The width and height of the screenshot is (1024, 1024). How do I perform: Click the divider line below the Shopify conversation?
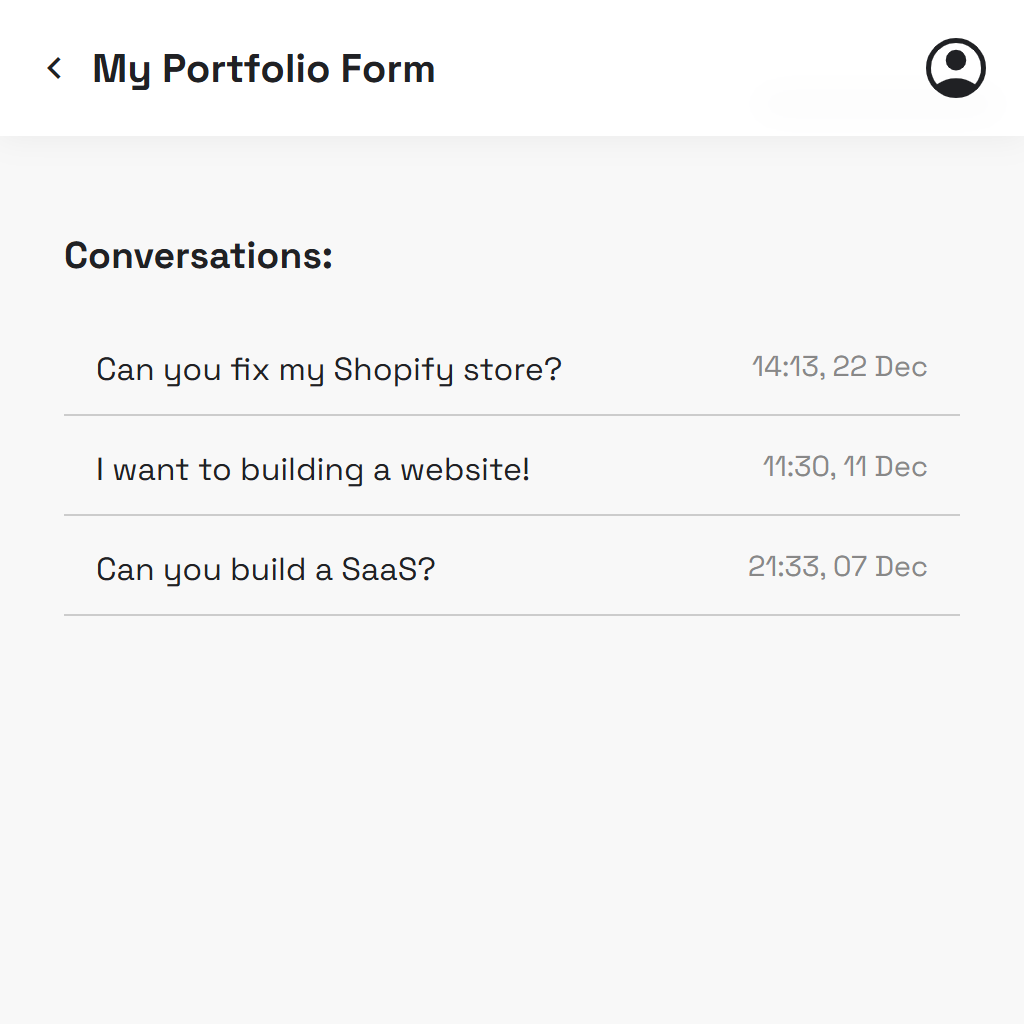click(x=511, y=415)
